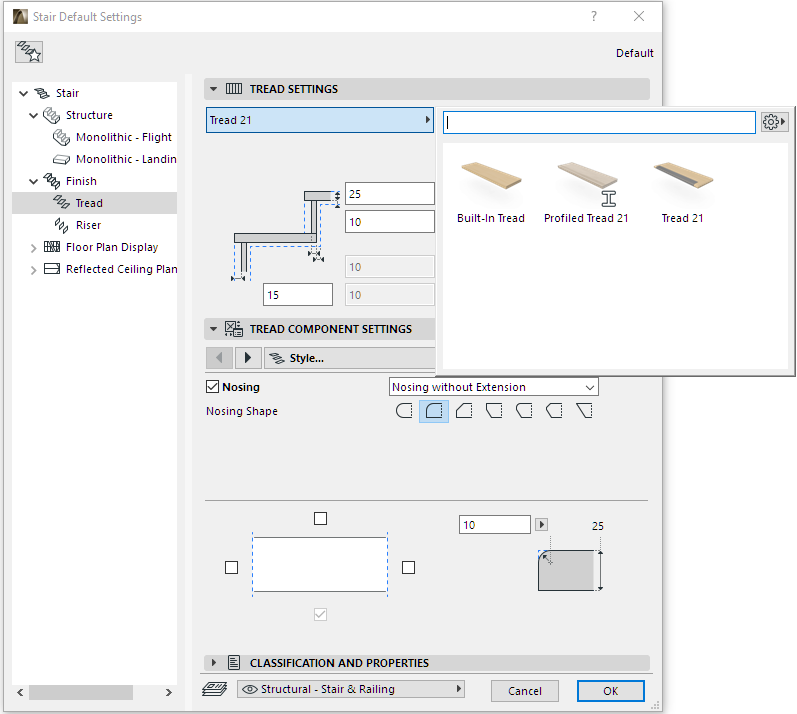797x714 pixels.
Task: Click the tree panel horizontal scrollbar
Action: point(81,692)
